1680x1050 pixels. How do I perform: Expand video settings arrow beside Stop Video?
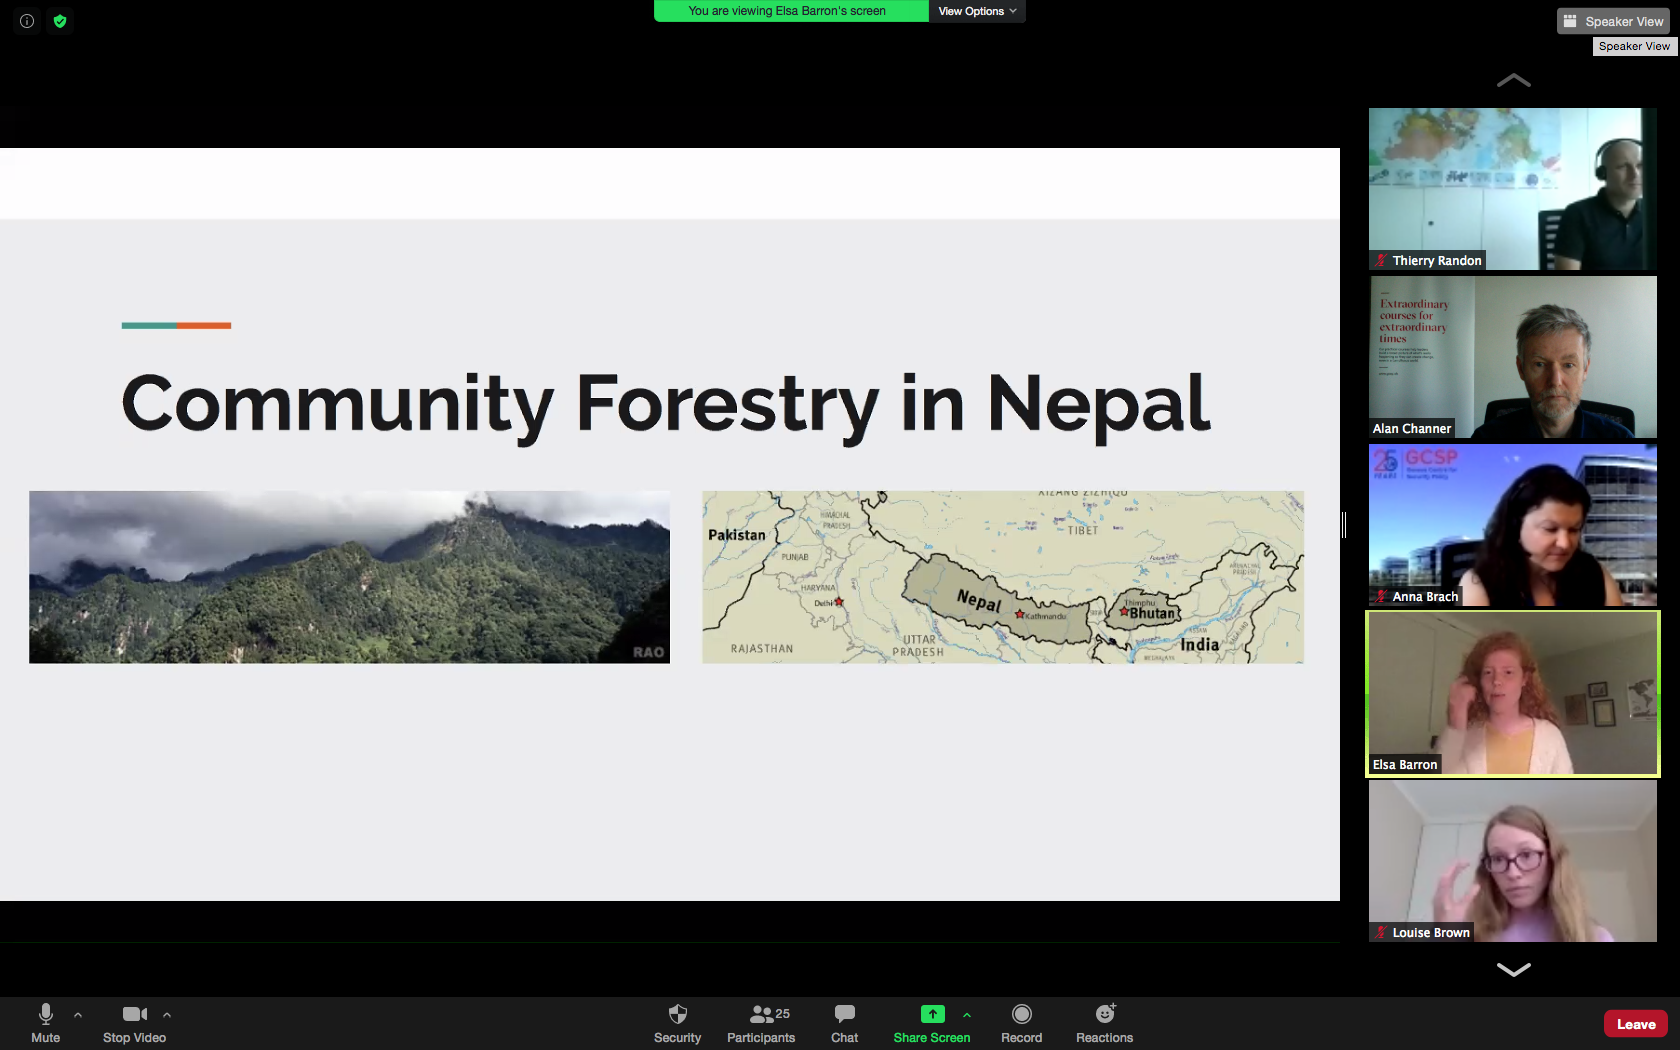(167, 1014)
